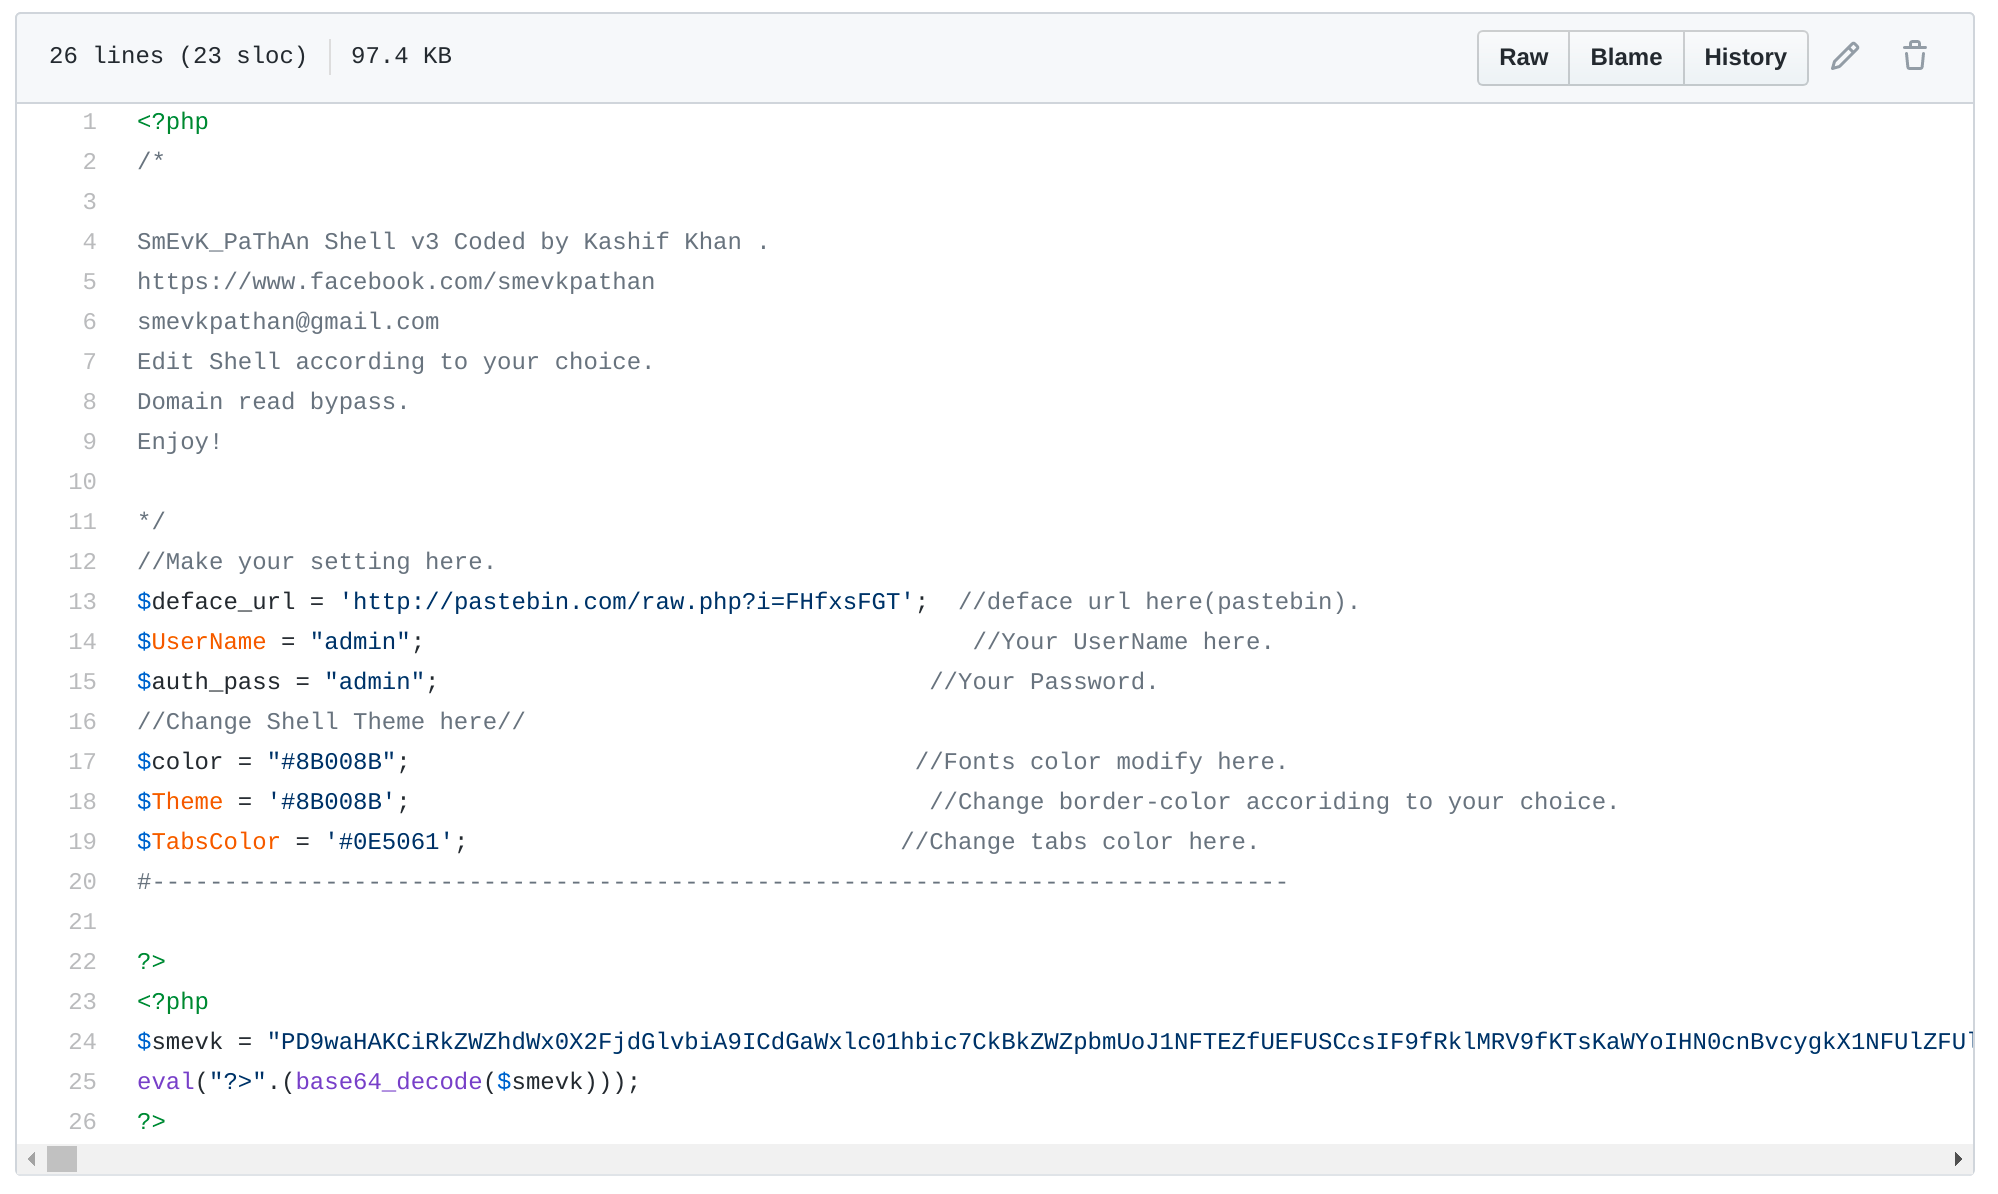Select line number 13

point(83,602)
